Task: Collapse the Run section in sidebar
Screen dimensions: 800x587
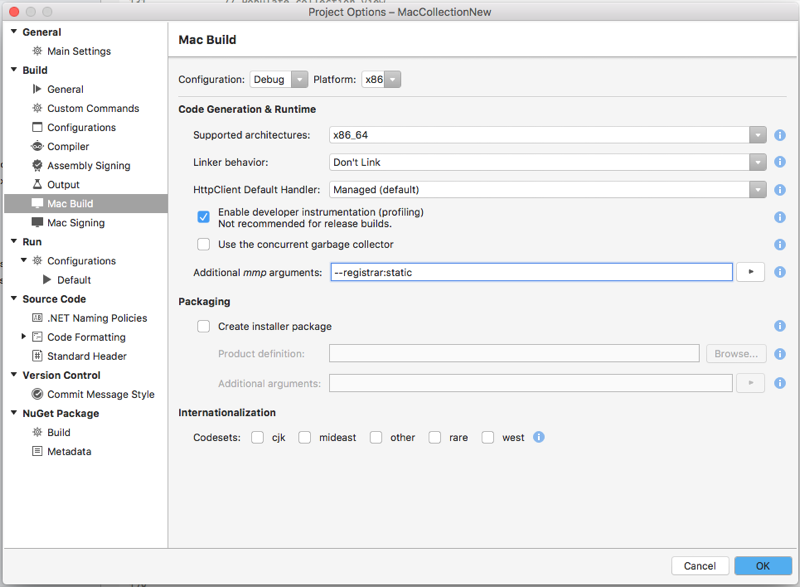Action: (x=13, y=241)
